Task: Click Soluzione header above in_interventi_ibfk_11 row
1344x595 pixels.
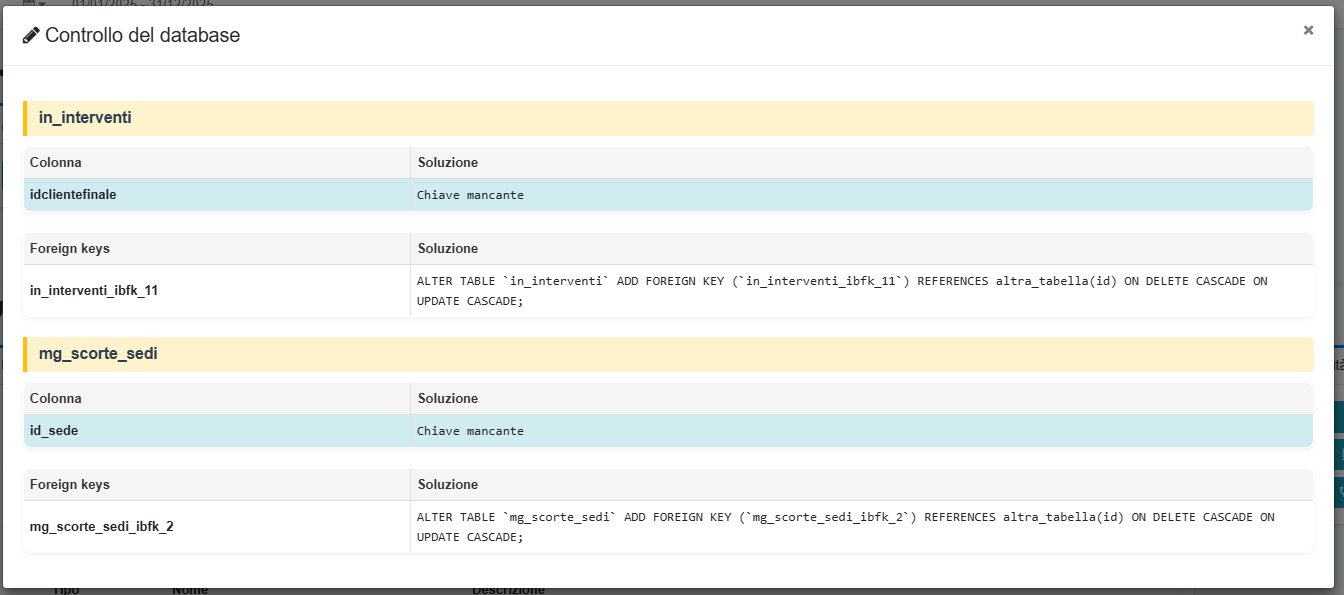Action: pos(448,248)
